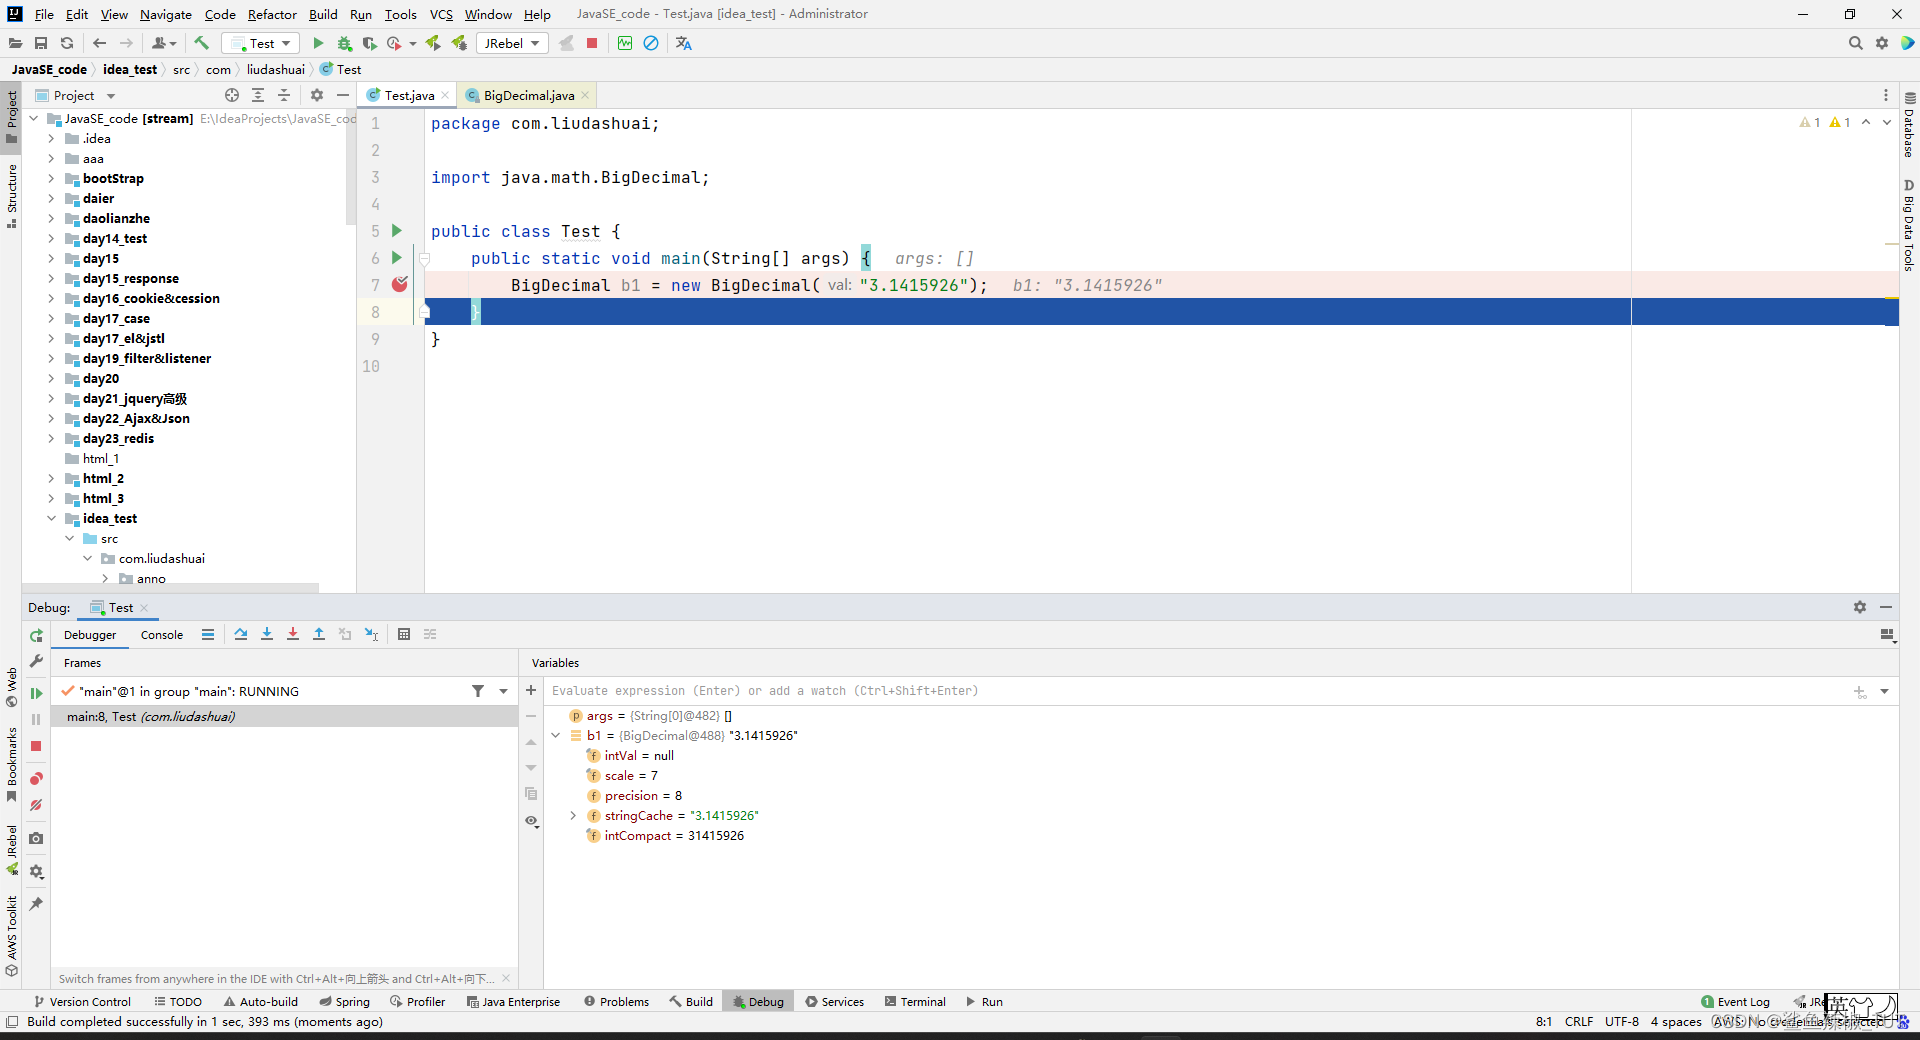
Task: Open thread selector dropdown in Frames
Action: [503, 691]
